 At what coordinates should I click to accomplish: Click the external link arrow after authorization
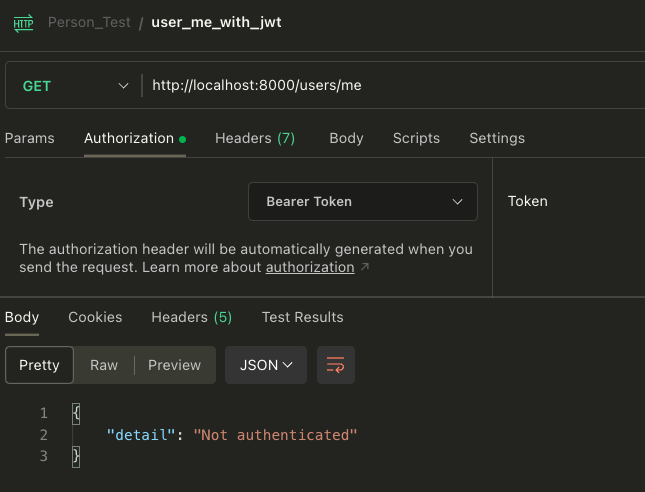click(365, 268)
